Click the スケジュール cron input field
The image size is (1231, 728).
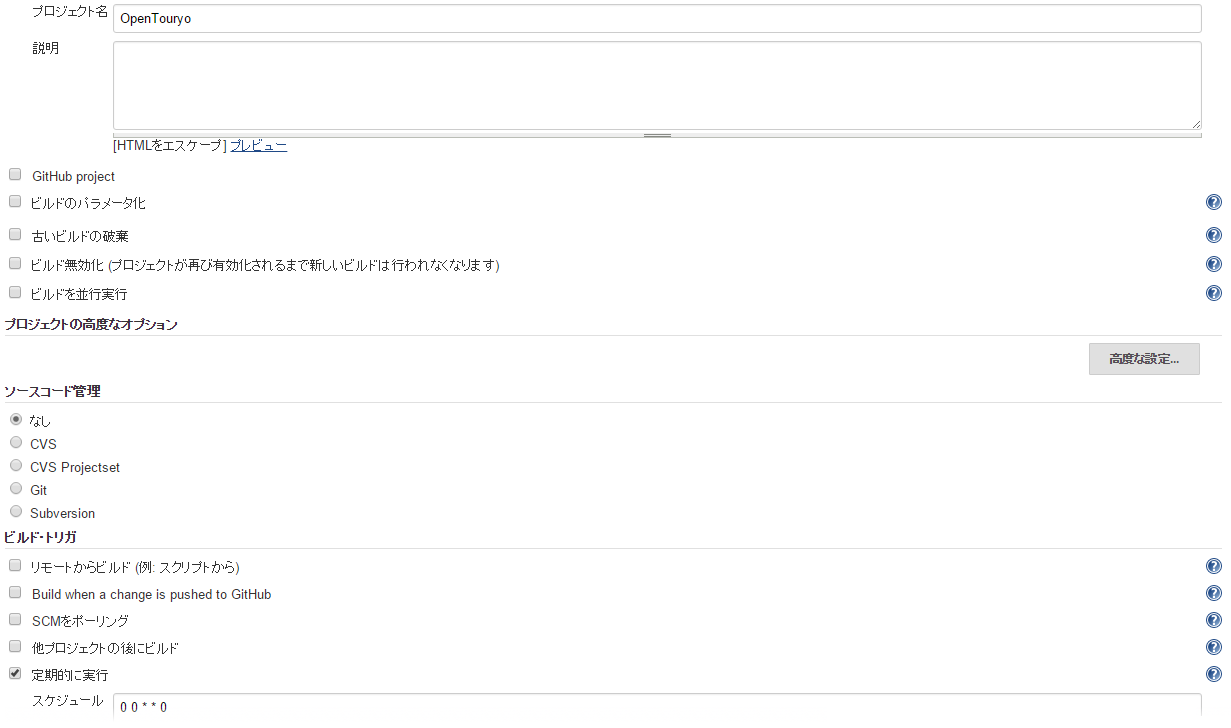tap(656, 706)
